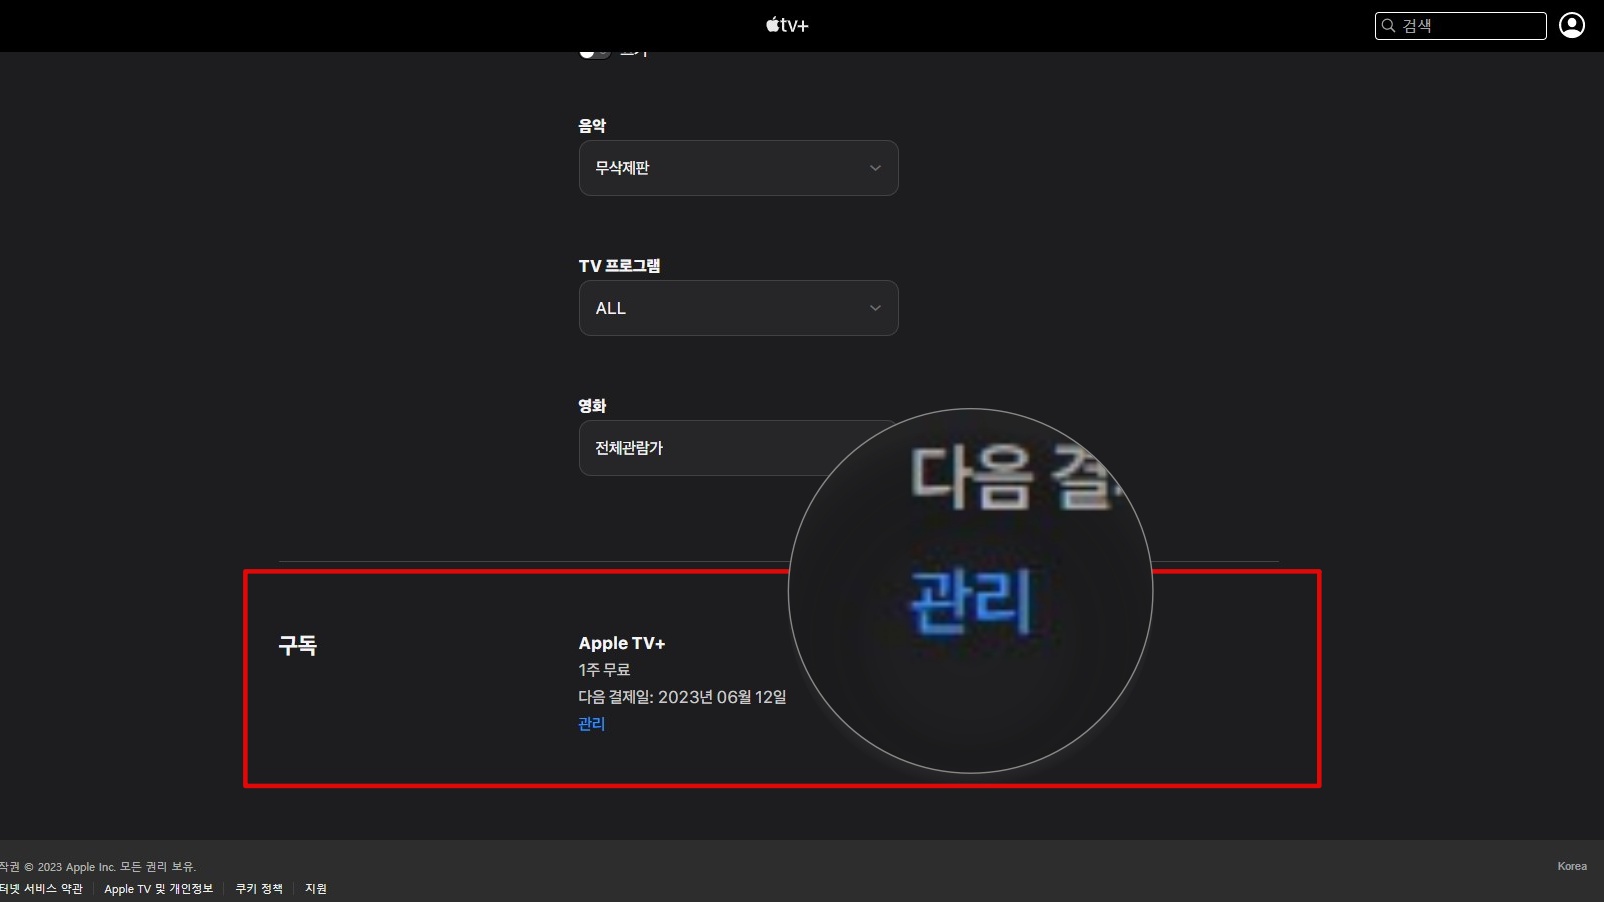This screenshot has height=902, width=1604.
Task: Open 지원 footer link
Action: tap(316, 889)
